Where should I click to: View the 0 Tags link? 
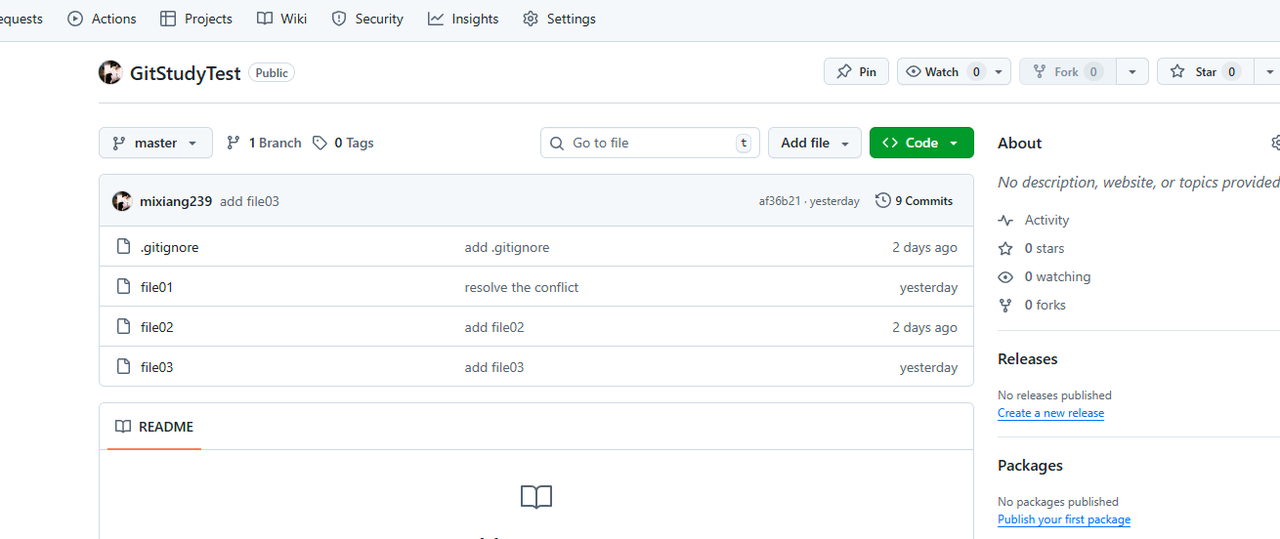click(343, 143)
